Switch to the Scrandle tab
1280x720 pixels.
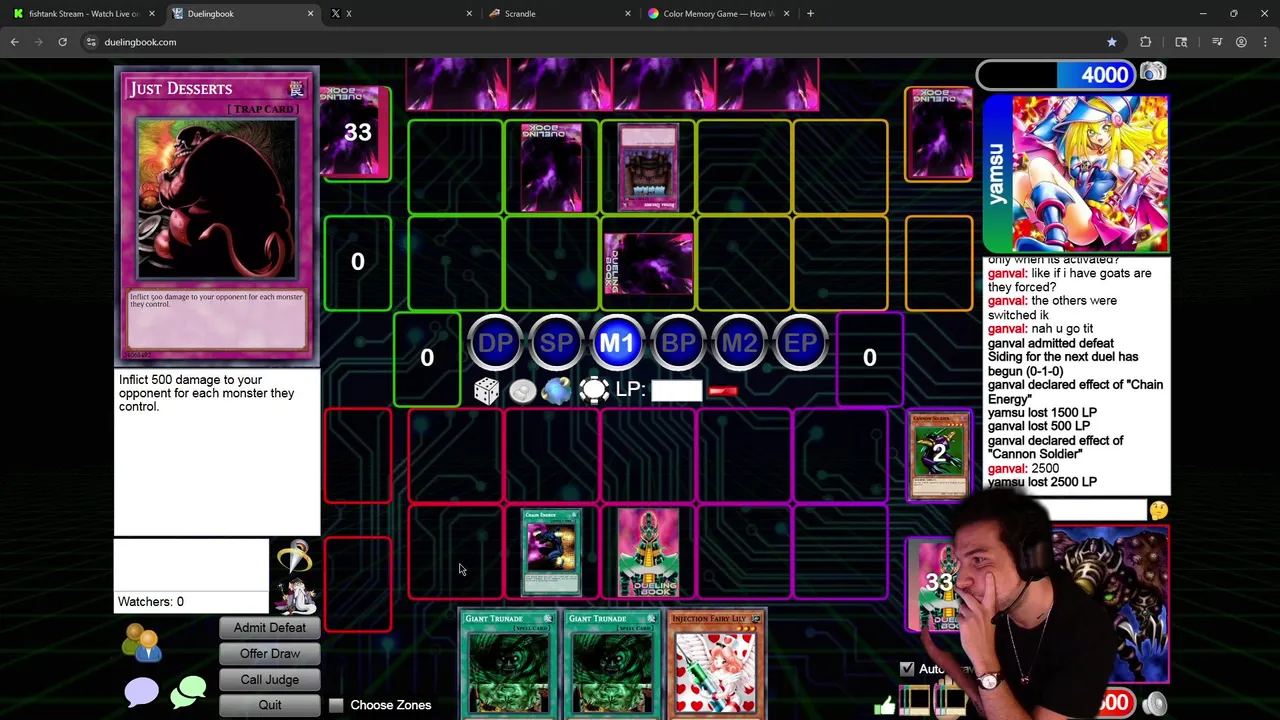tap(558, 14)
